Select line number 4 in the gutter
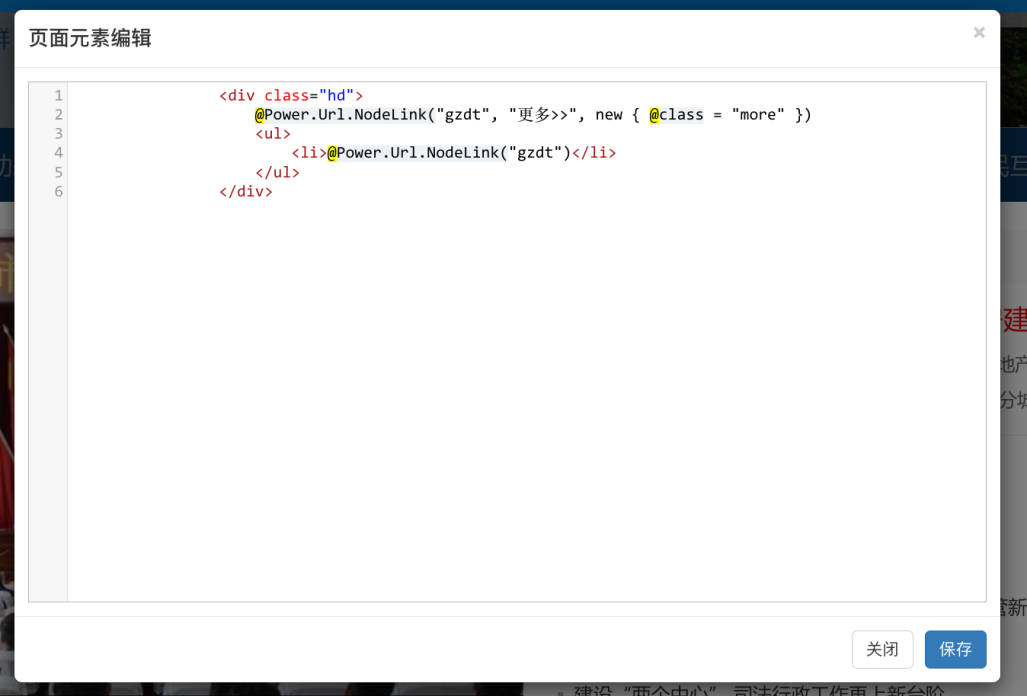 click(x=58, y=153)
